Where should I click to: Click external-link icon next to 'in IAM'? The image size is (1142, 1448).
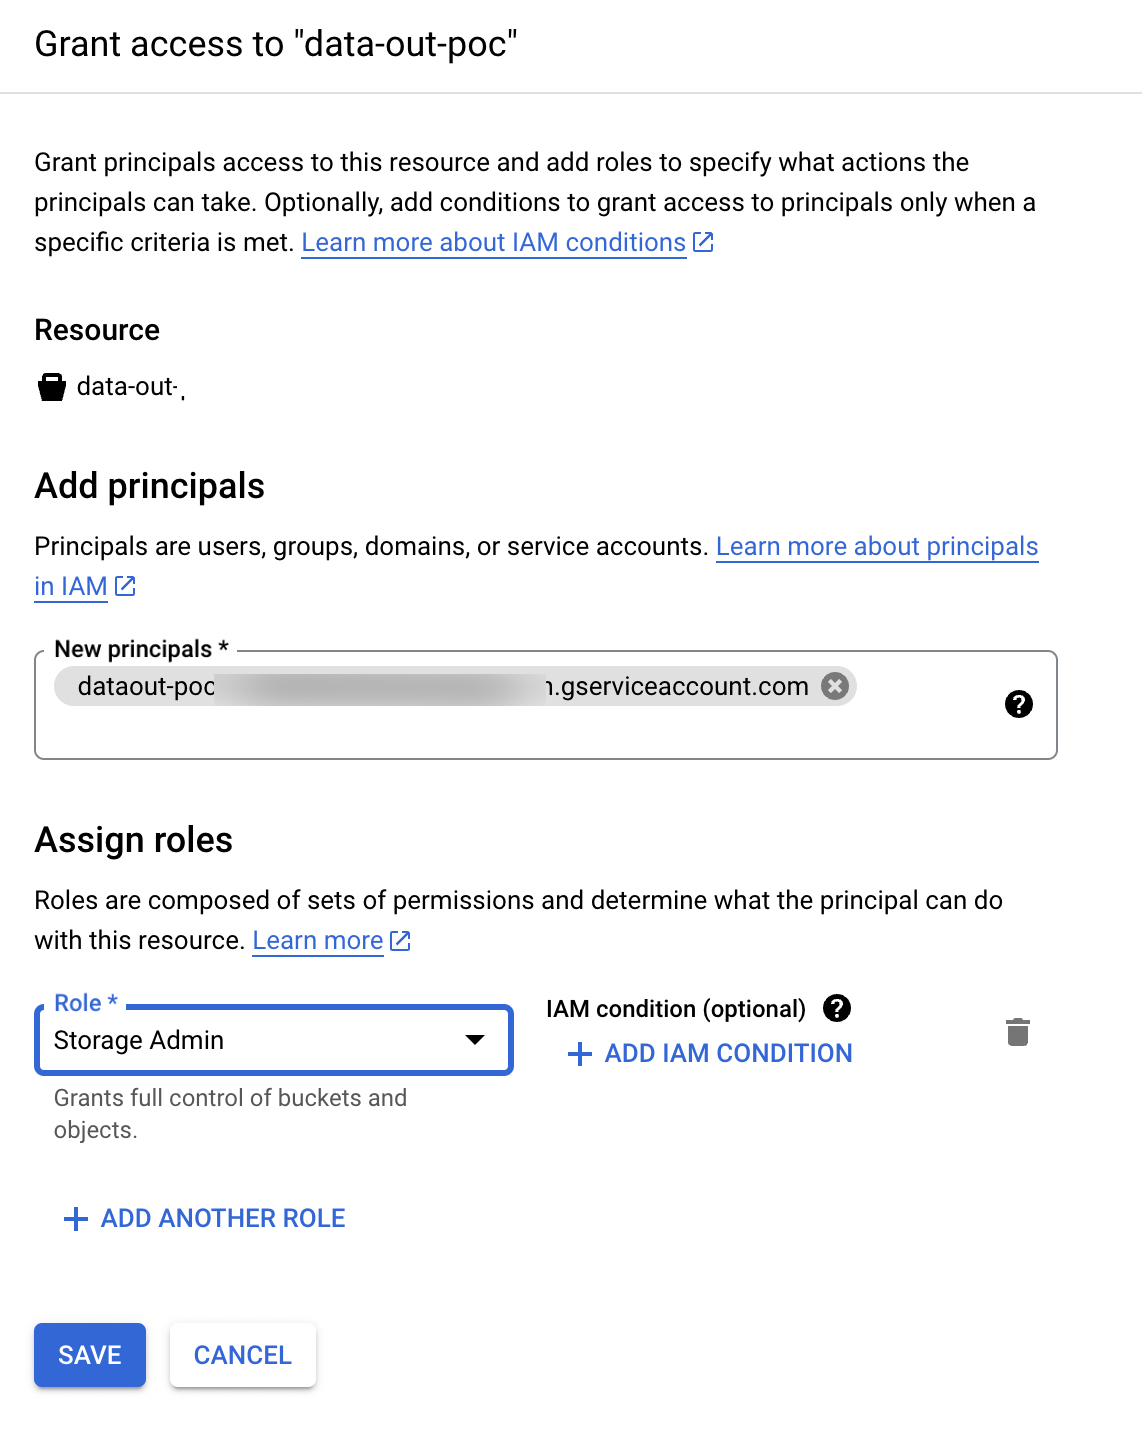tap(125, 586)
